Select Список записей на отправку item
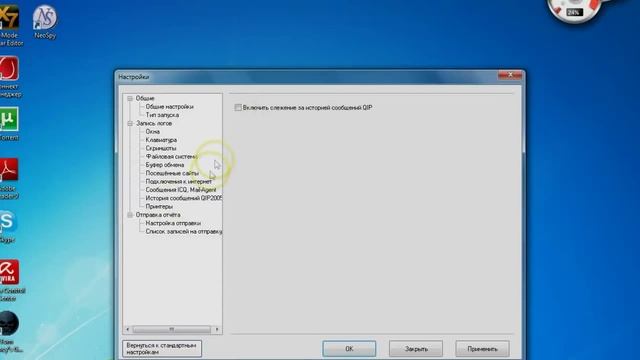Viewport: 640px width, 360px height. [184, 231]
